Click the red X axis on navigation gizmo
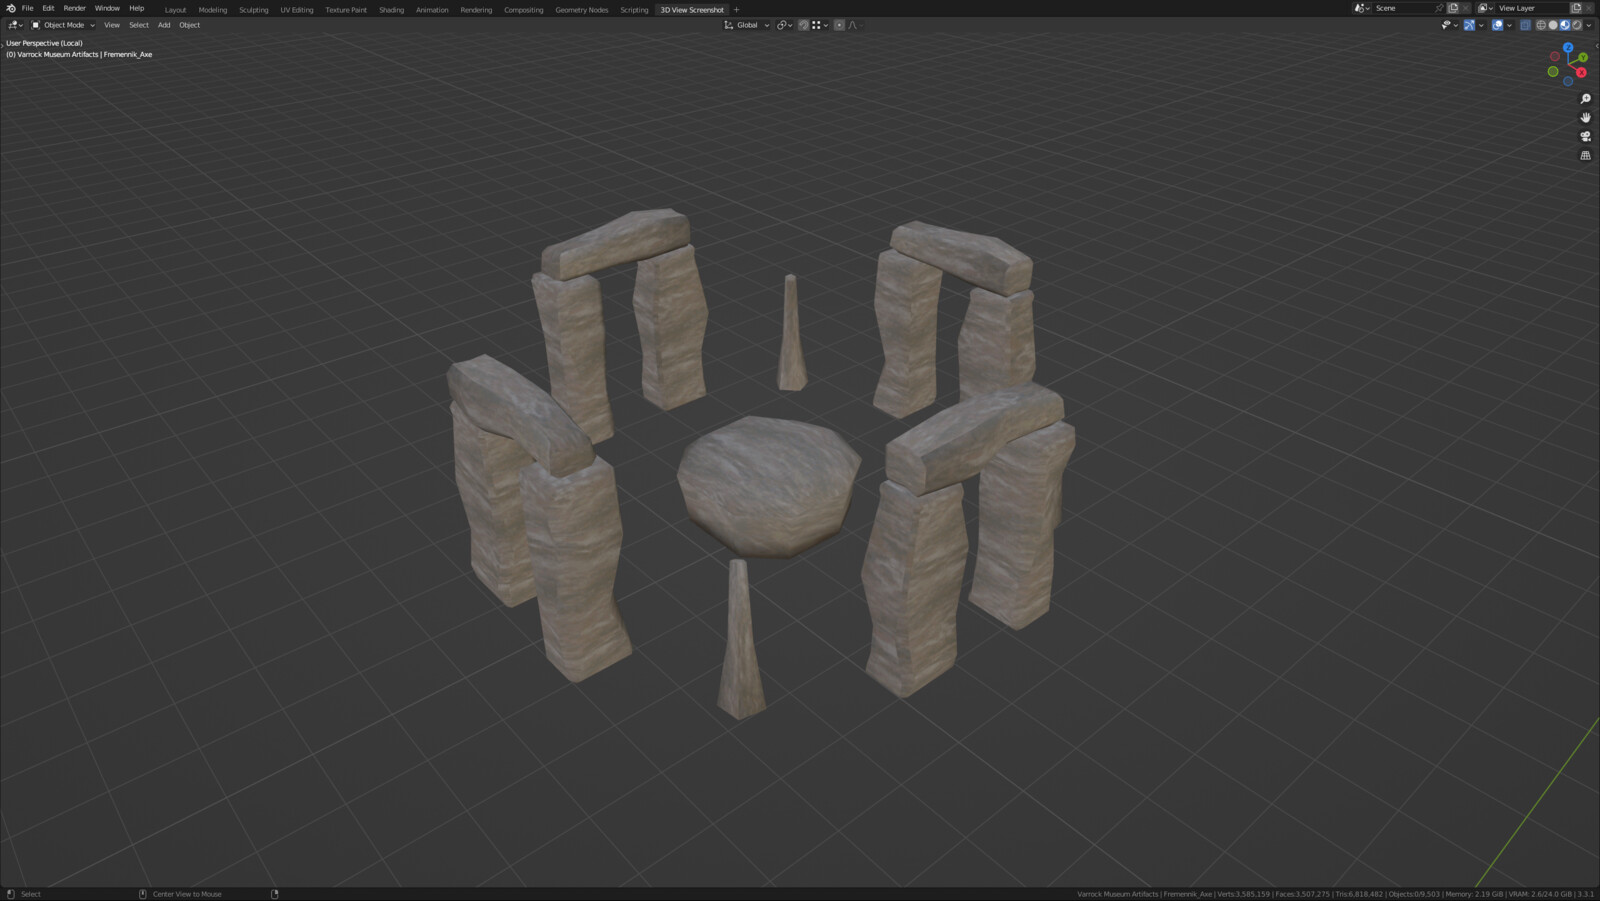This screenshot has height=901, width=1600. tap(1581, 72)
